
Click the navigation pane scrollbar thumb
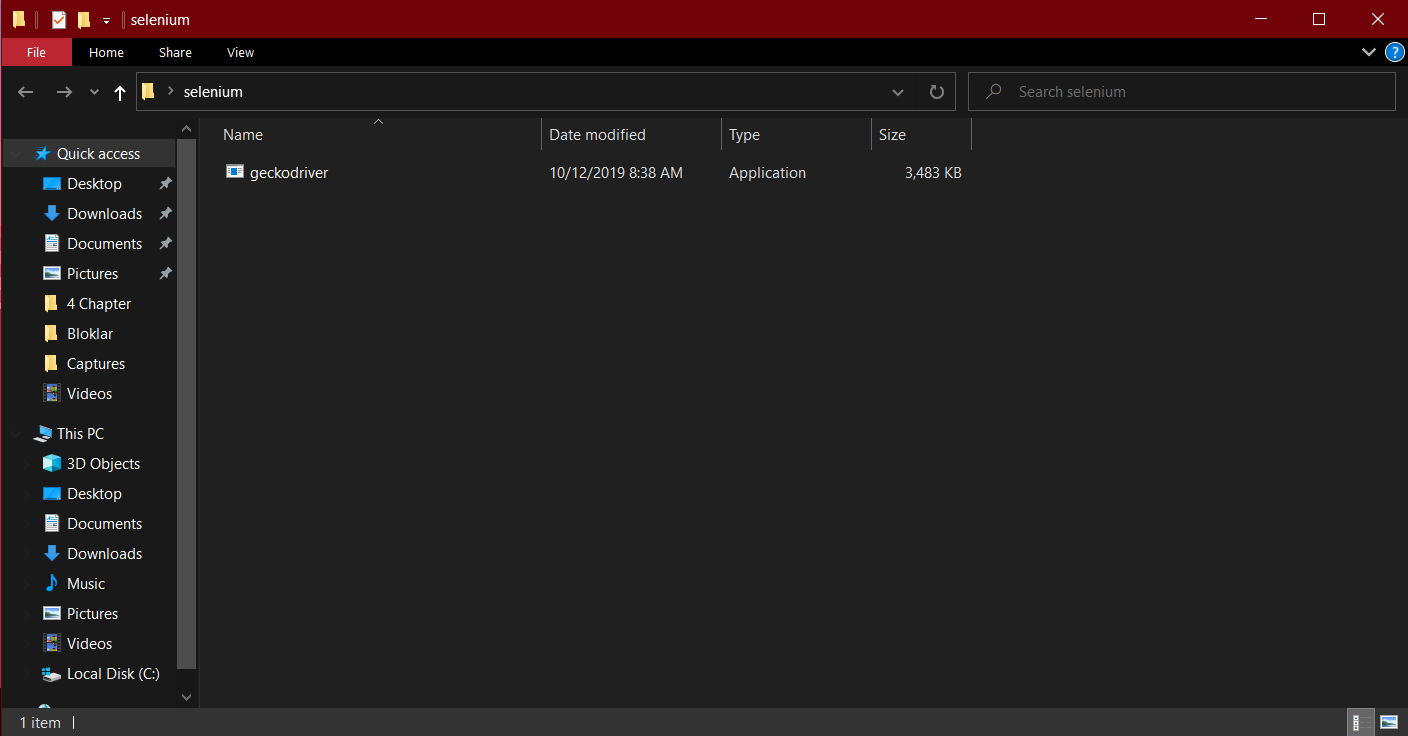pos(186,403)
